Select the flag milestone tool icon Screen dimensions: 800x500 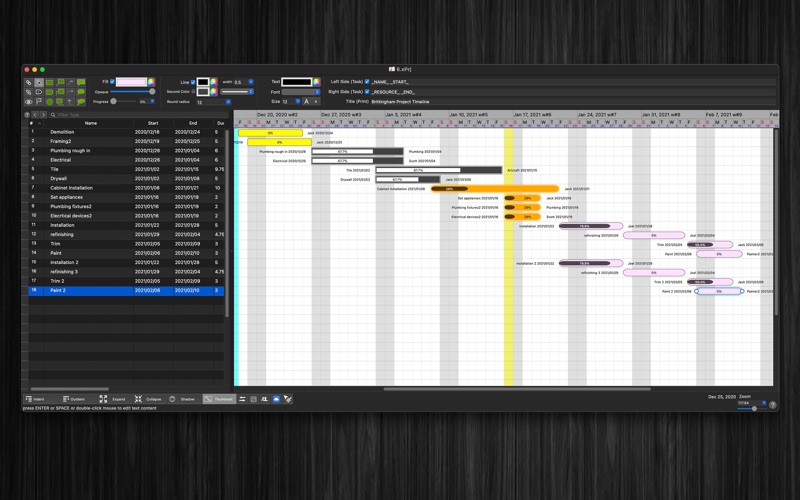[39, 102]
